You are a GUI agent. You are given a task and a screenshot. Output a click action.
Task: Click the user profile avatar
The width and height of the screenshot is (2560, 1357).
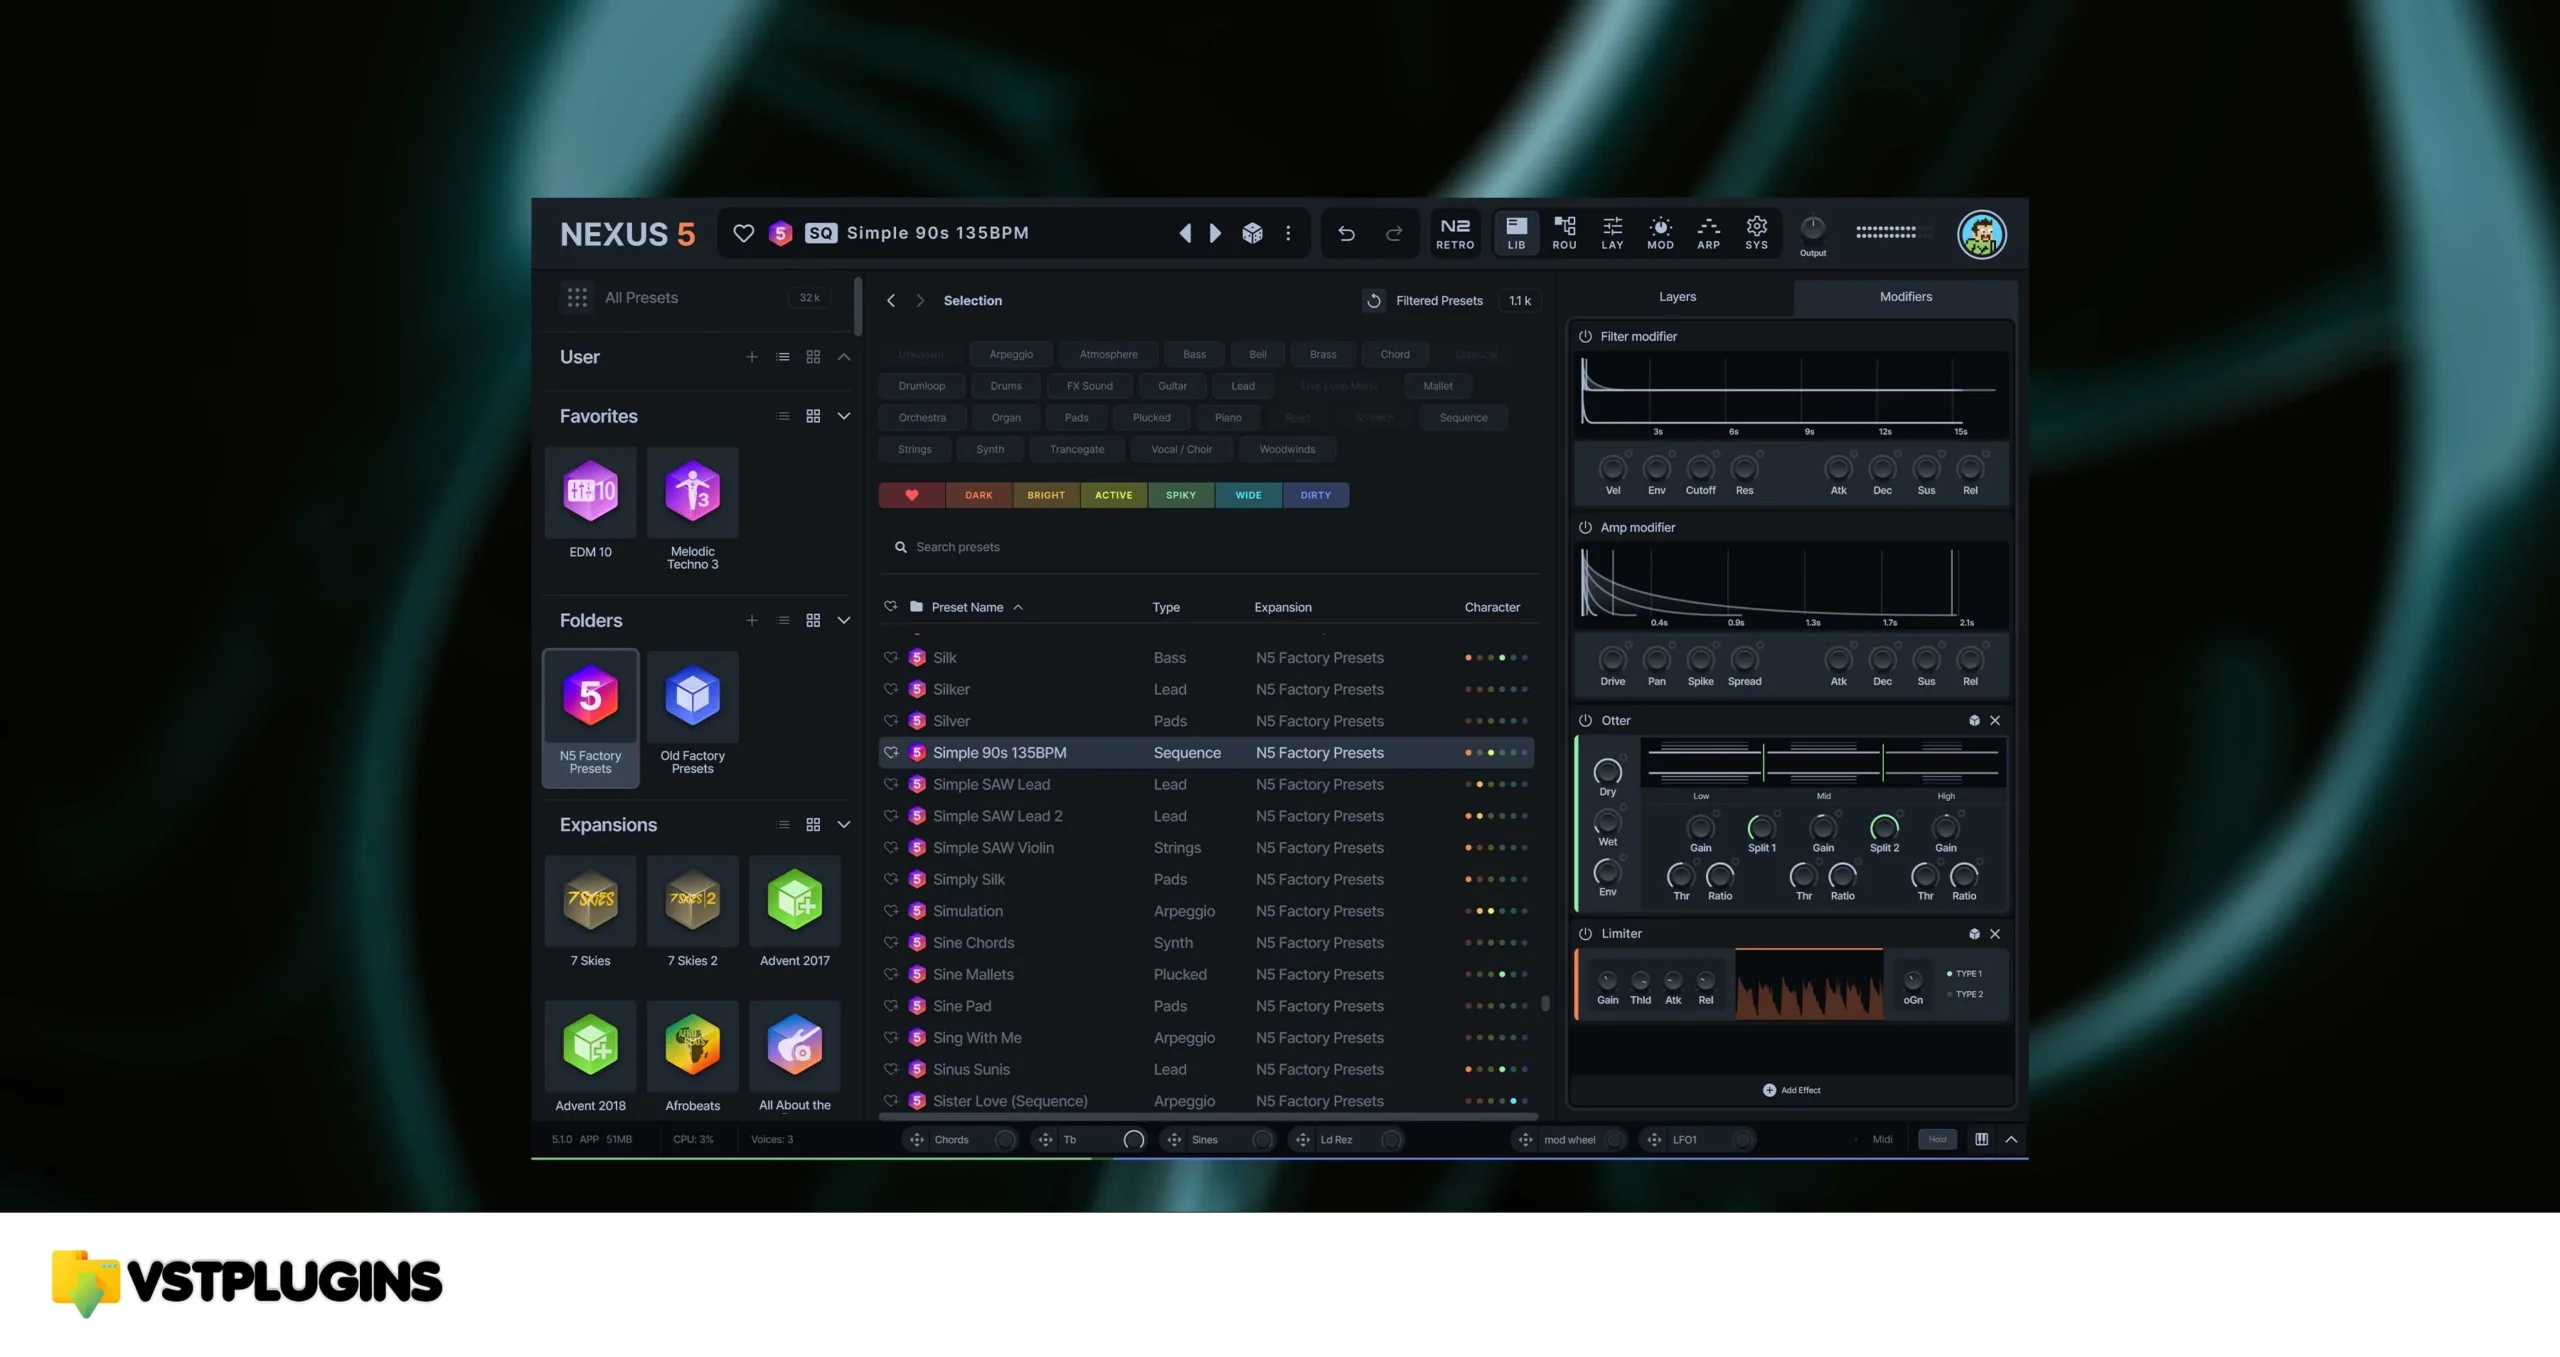pyautogui.click(x=1981, y=235)
